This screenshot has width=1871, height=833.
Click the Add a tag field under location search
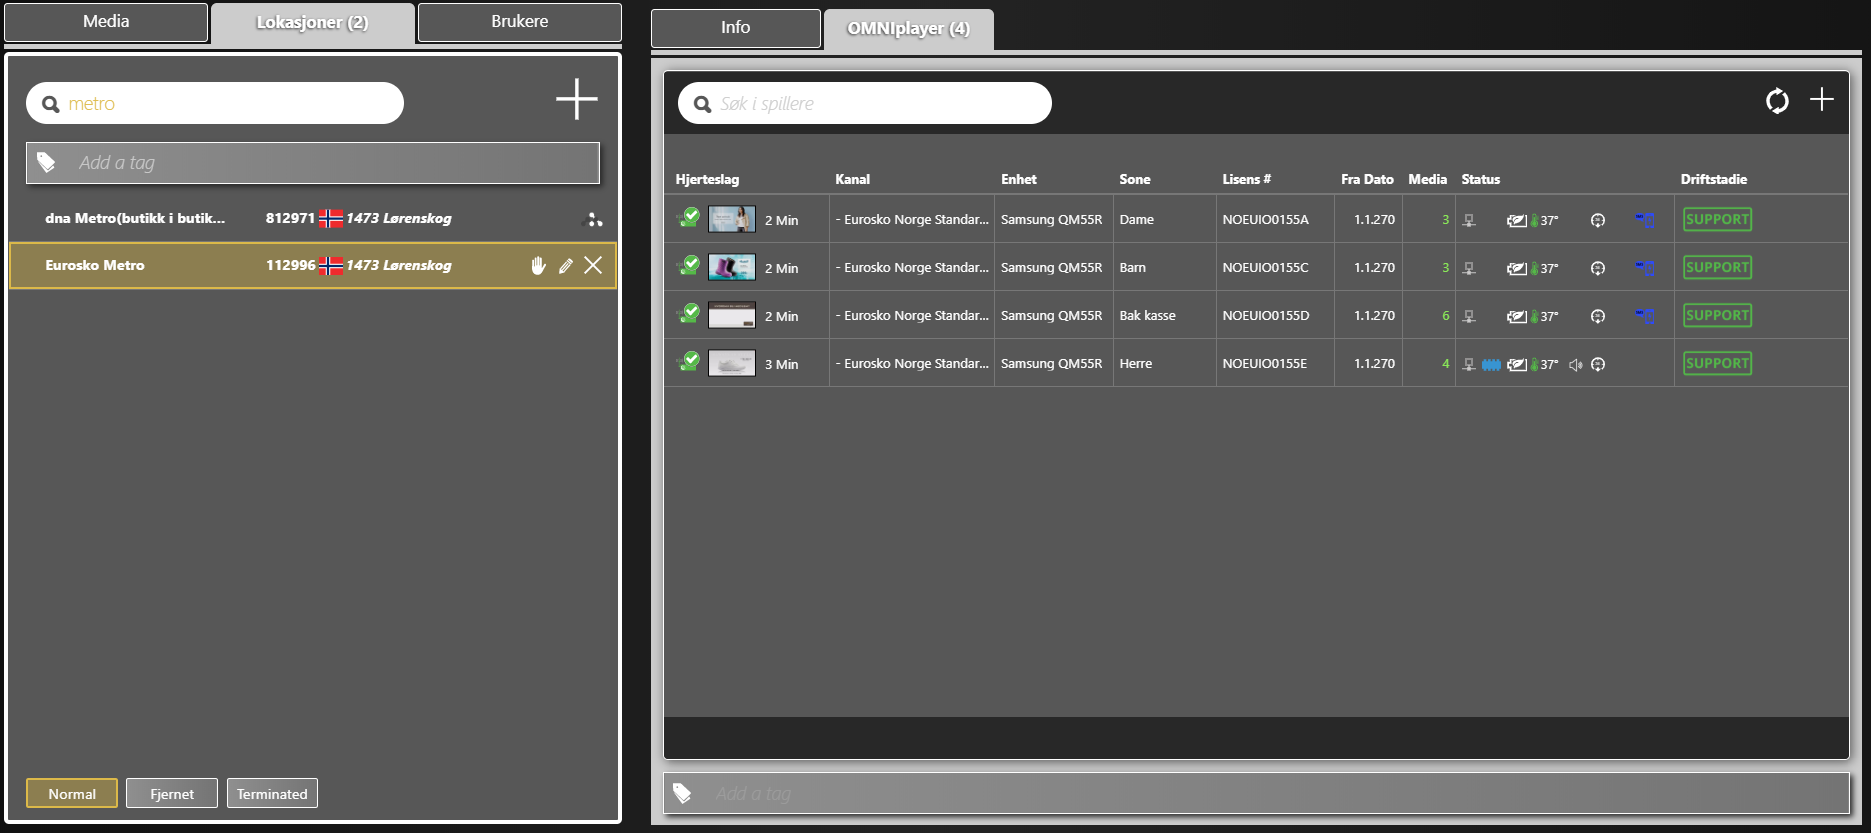tap(313, 162)
